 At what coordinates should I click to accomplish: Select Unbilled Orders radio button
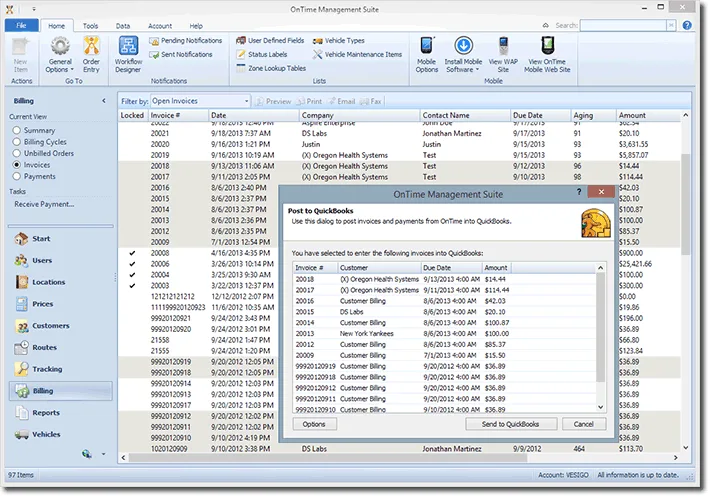(x=17, y=154)
